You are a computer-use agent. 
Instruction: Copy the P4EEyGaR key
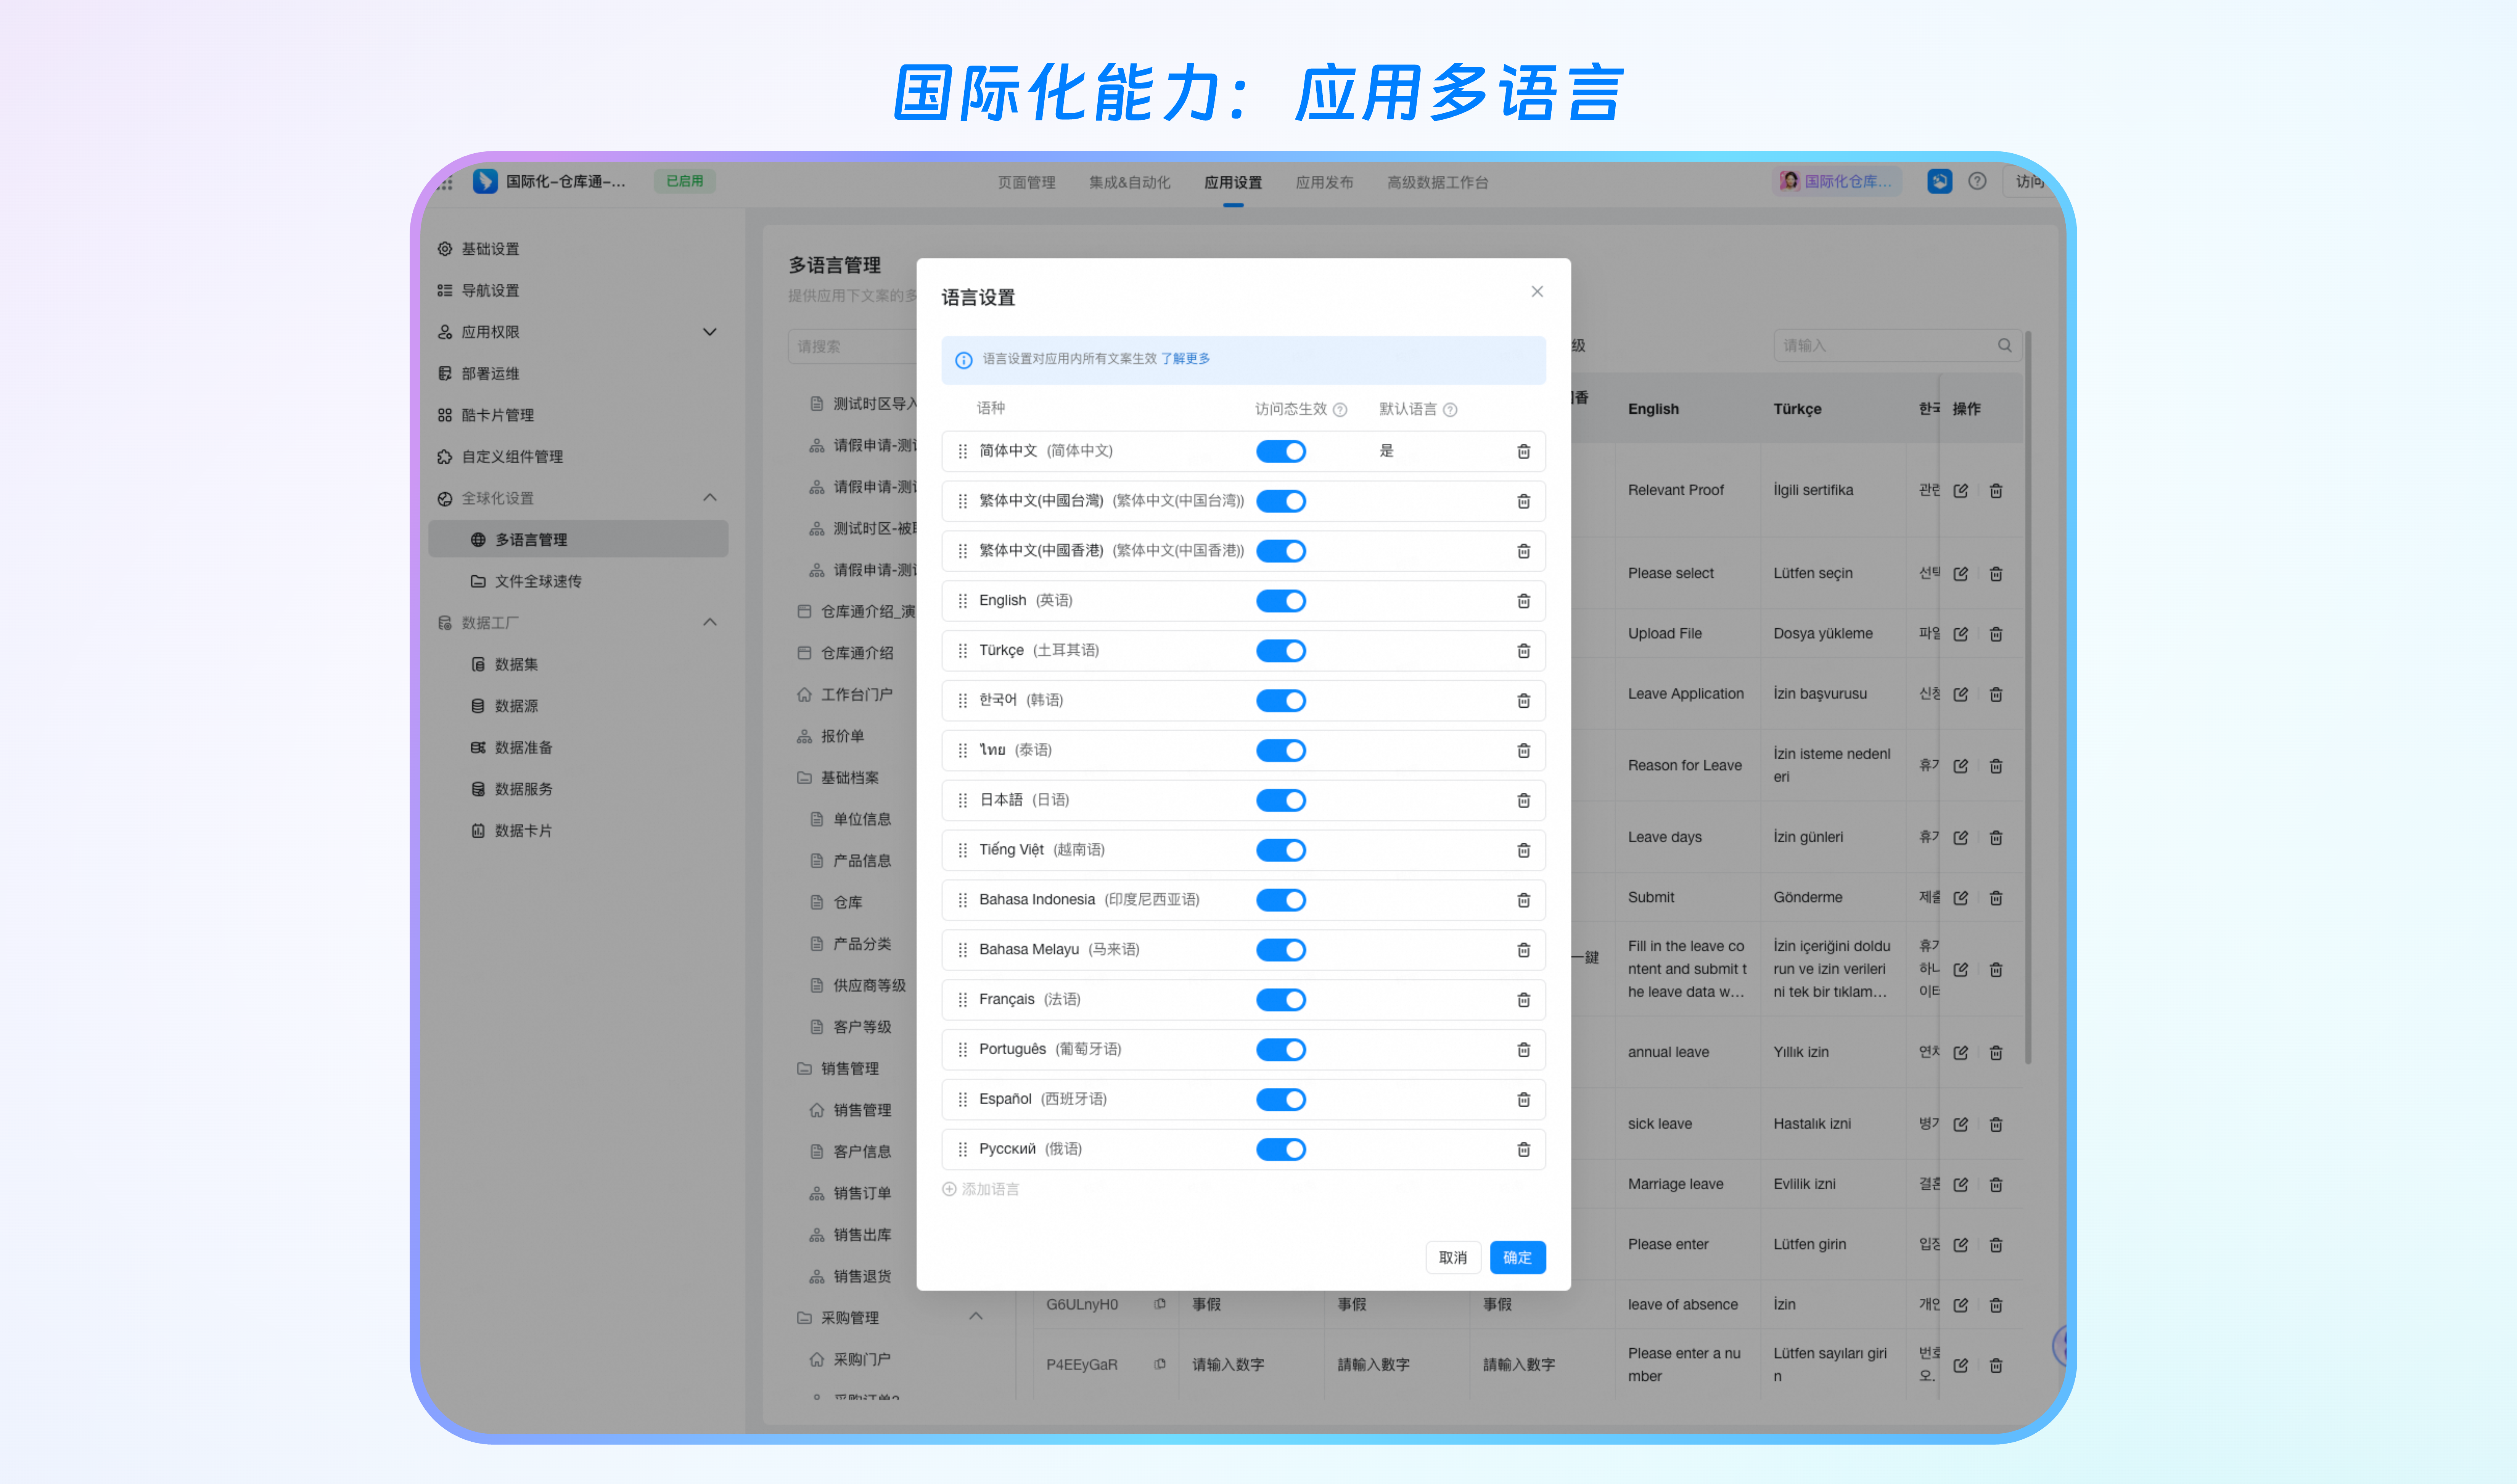(x=1159, y=1364)
